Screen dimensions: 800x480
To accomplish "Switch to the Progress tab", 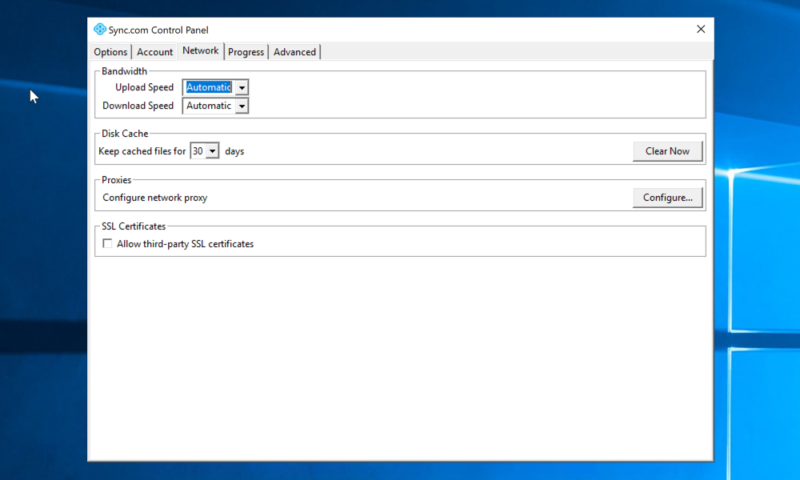I will point(246,52).
